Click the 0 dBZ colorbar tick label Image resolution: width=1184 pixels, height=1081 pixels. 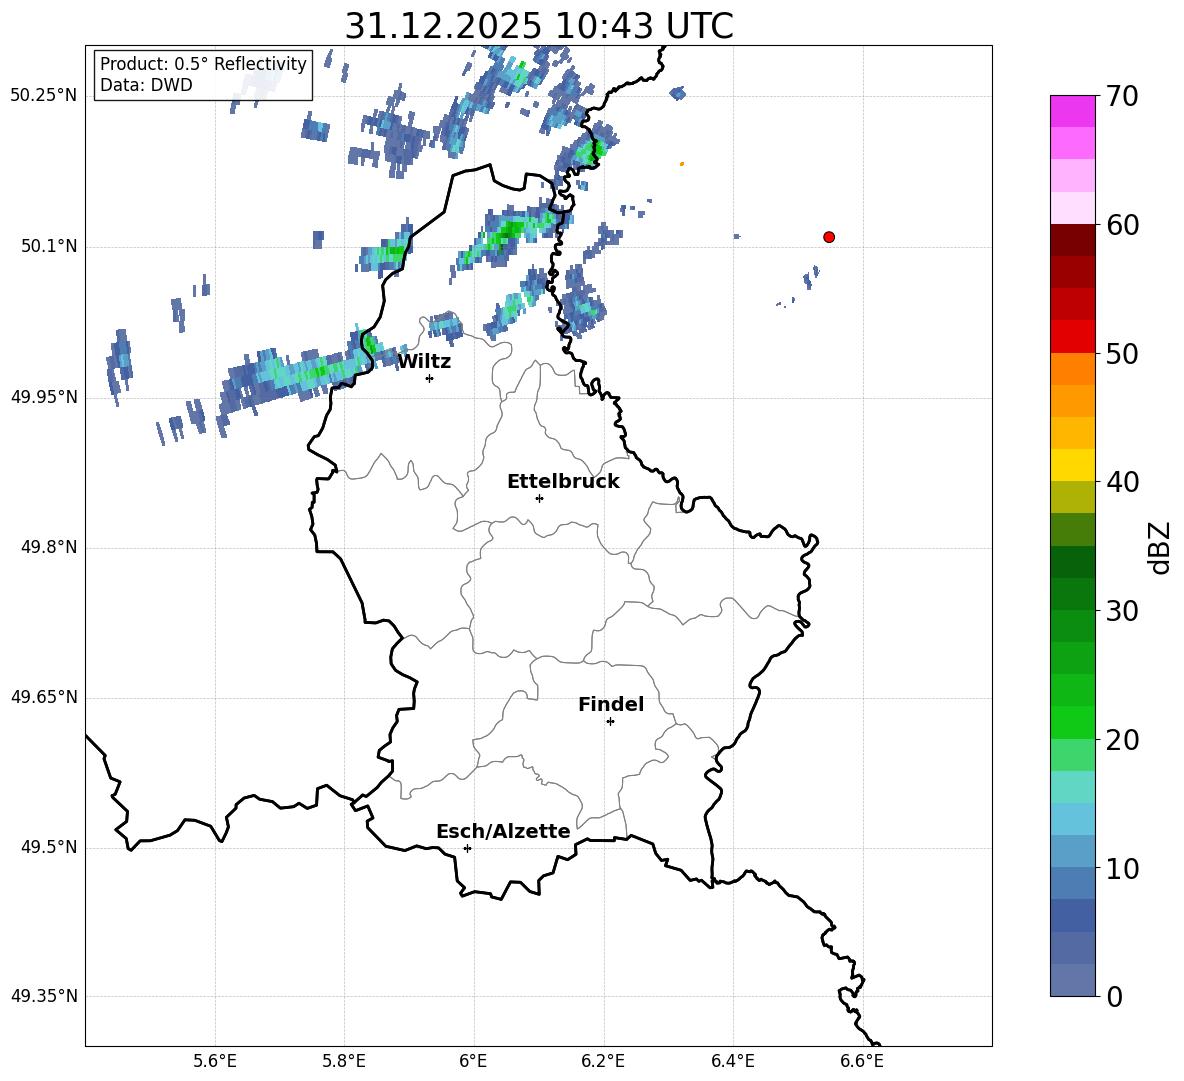(1114, 997)
